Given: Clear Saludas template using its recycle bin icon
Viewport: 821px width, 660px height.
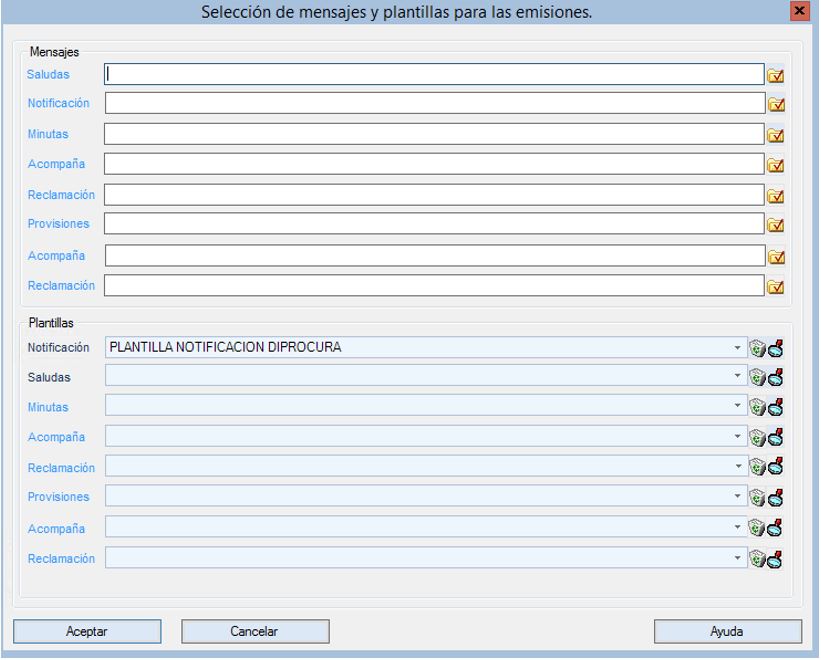Looking at the screenshot, I should point(757,377).
